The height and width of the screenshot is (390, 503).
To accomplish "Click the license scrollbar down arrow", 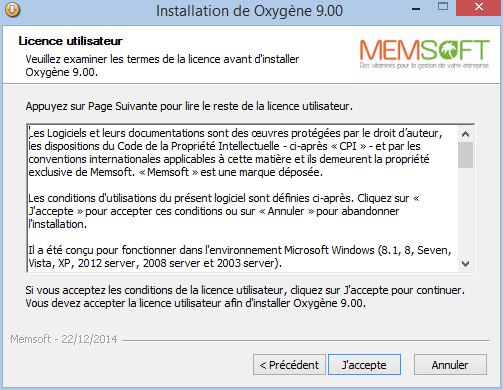I will click(x=465, y=264).
